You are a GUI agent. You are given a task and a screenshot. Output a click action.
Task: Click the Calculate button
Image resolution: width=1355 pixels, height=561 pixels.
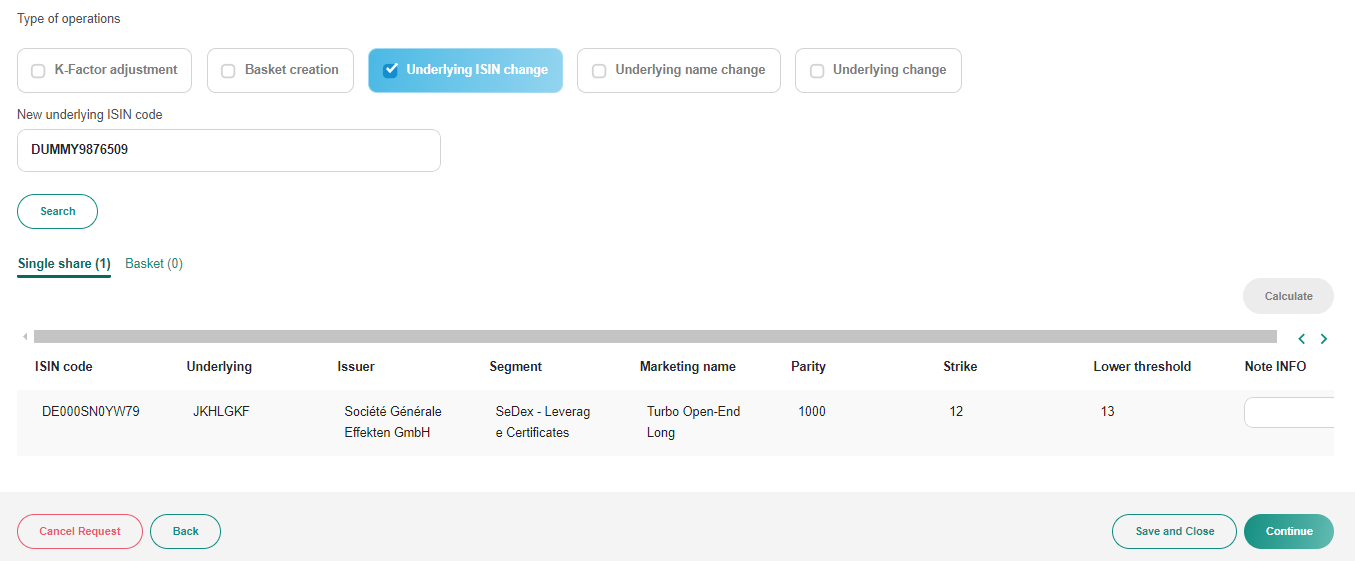click(x=1288, y=296)
